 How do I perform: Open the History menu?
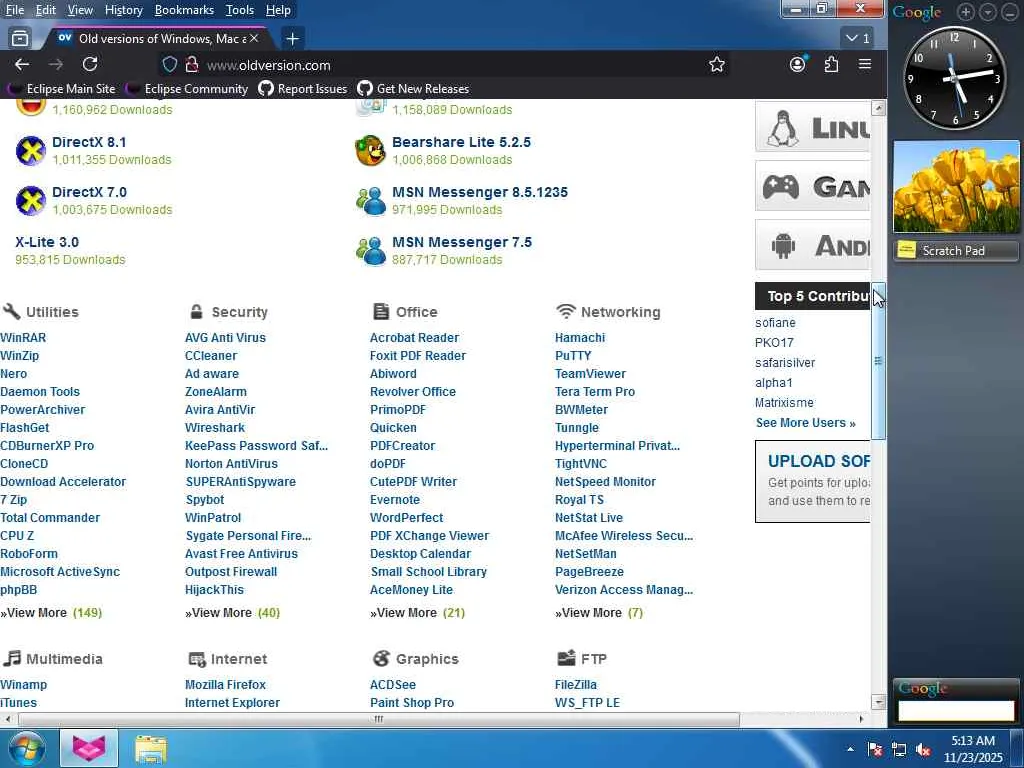click(x=123, y=10)
